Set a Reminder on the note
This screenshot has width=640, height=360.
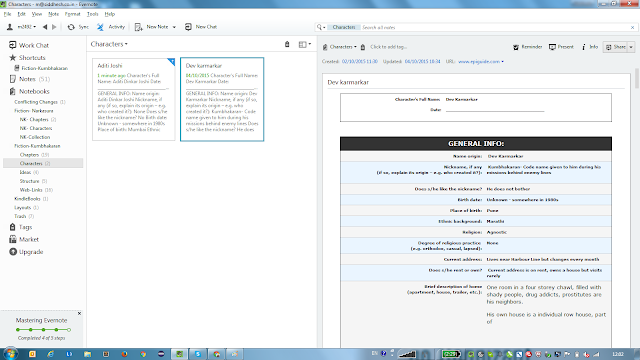coord(527,47)
